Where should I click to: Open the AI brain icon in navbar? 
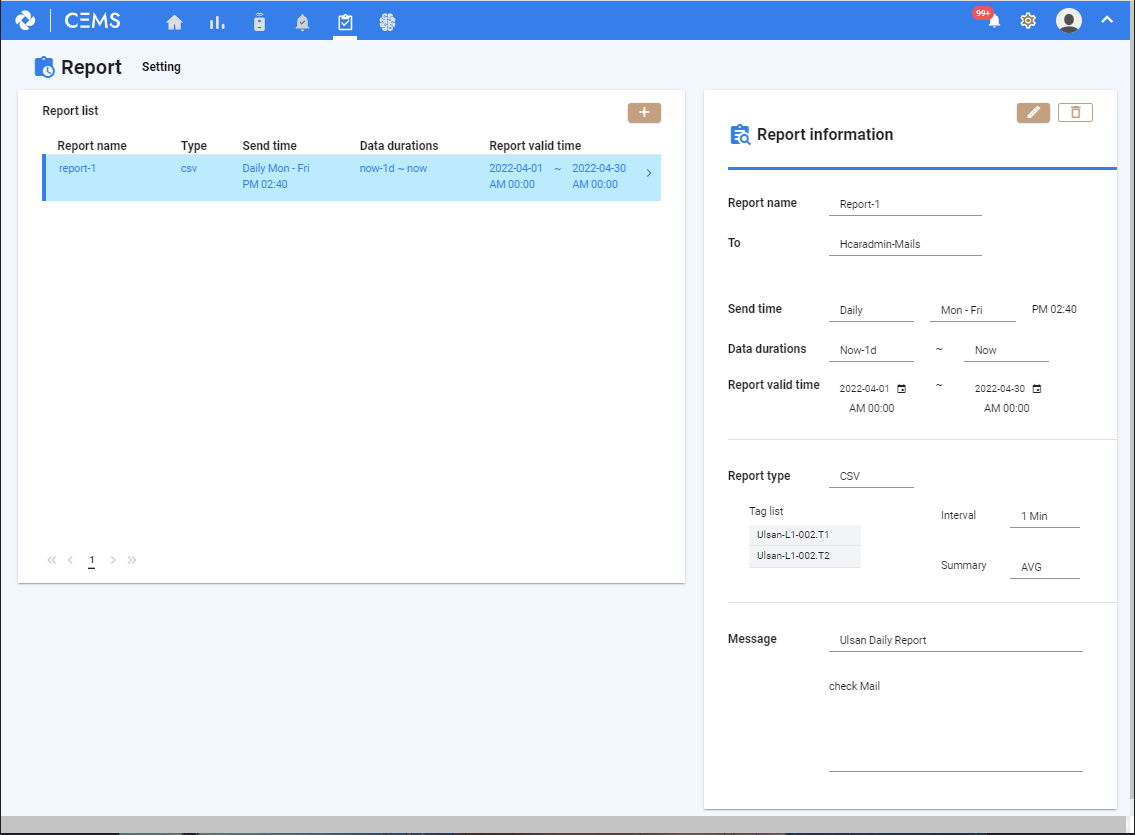point(388,22)
